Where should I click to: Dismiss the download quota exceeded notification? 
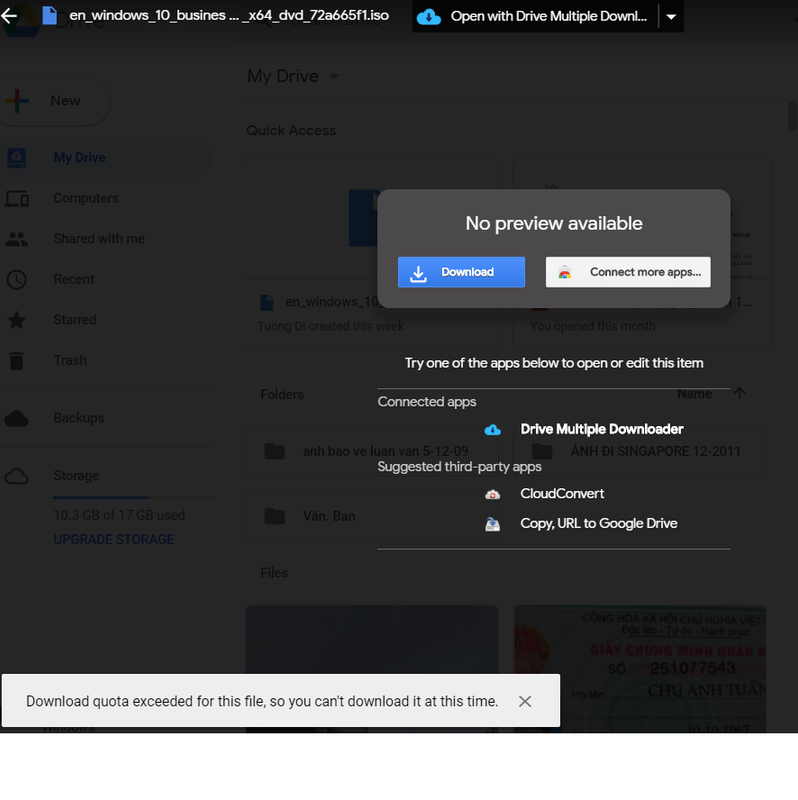click(525, 702)
